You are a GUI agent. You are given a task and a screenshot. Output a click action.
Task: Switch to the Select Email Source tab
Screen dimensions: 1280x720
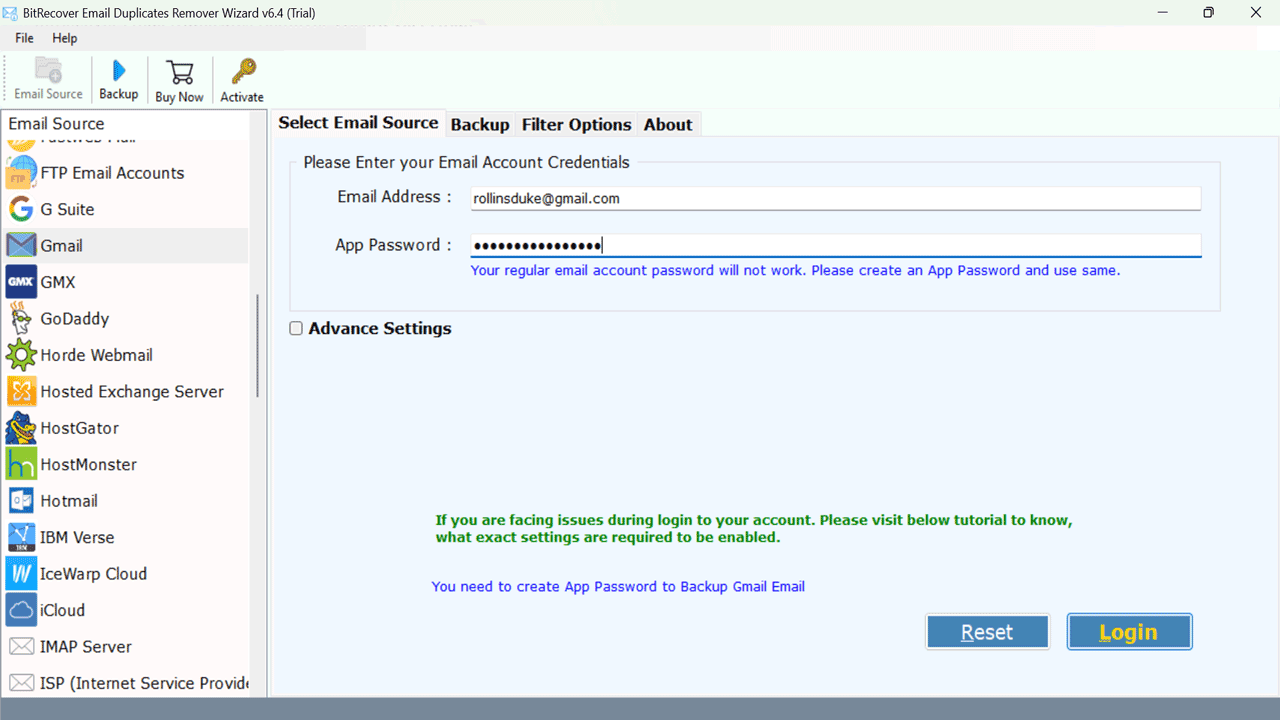pyautogui.click(x=358, y=123)
